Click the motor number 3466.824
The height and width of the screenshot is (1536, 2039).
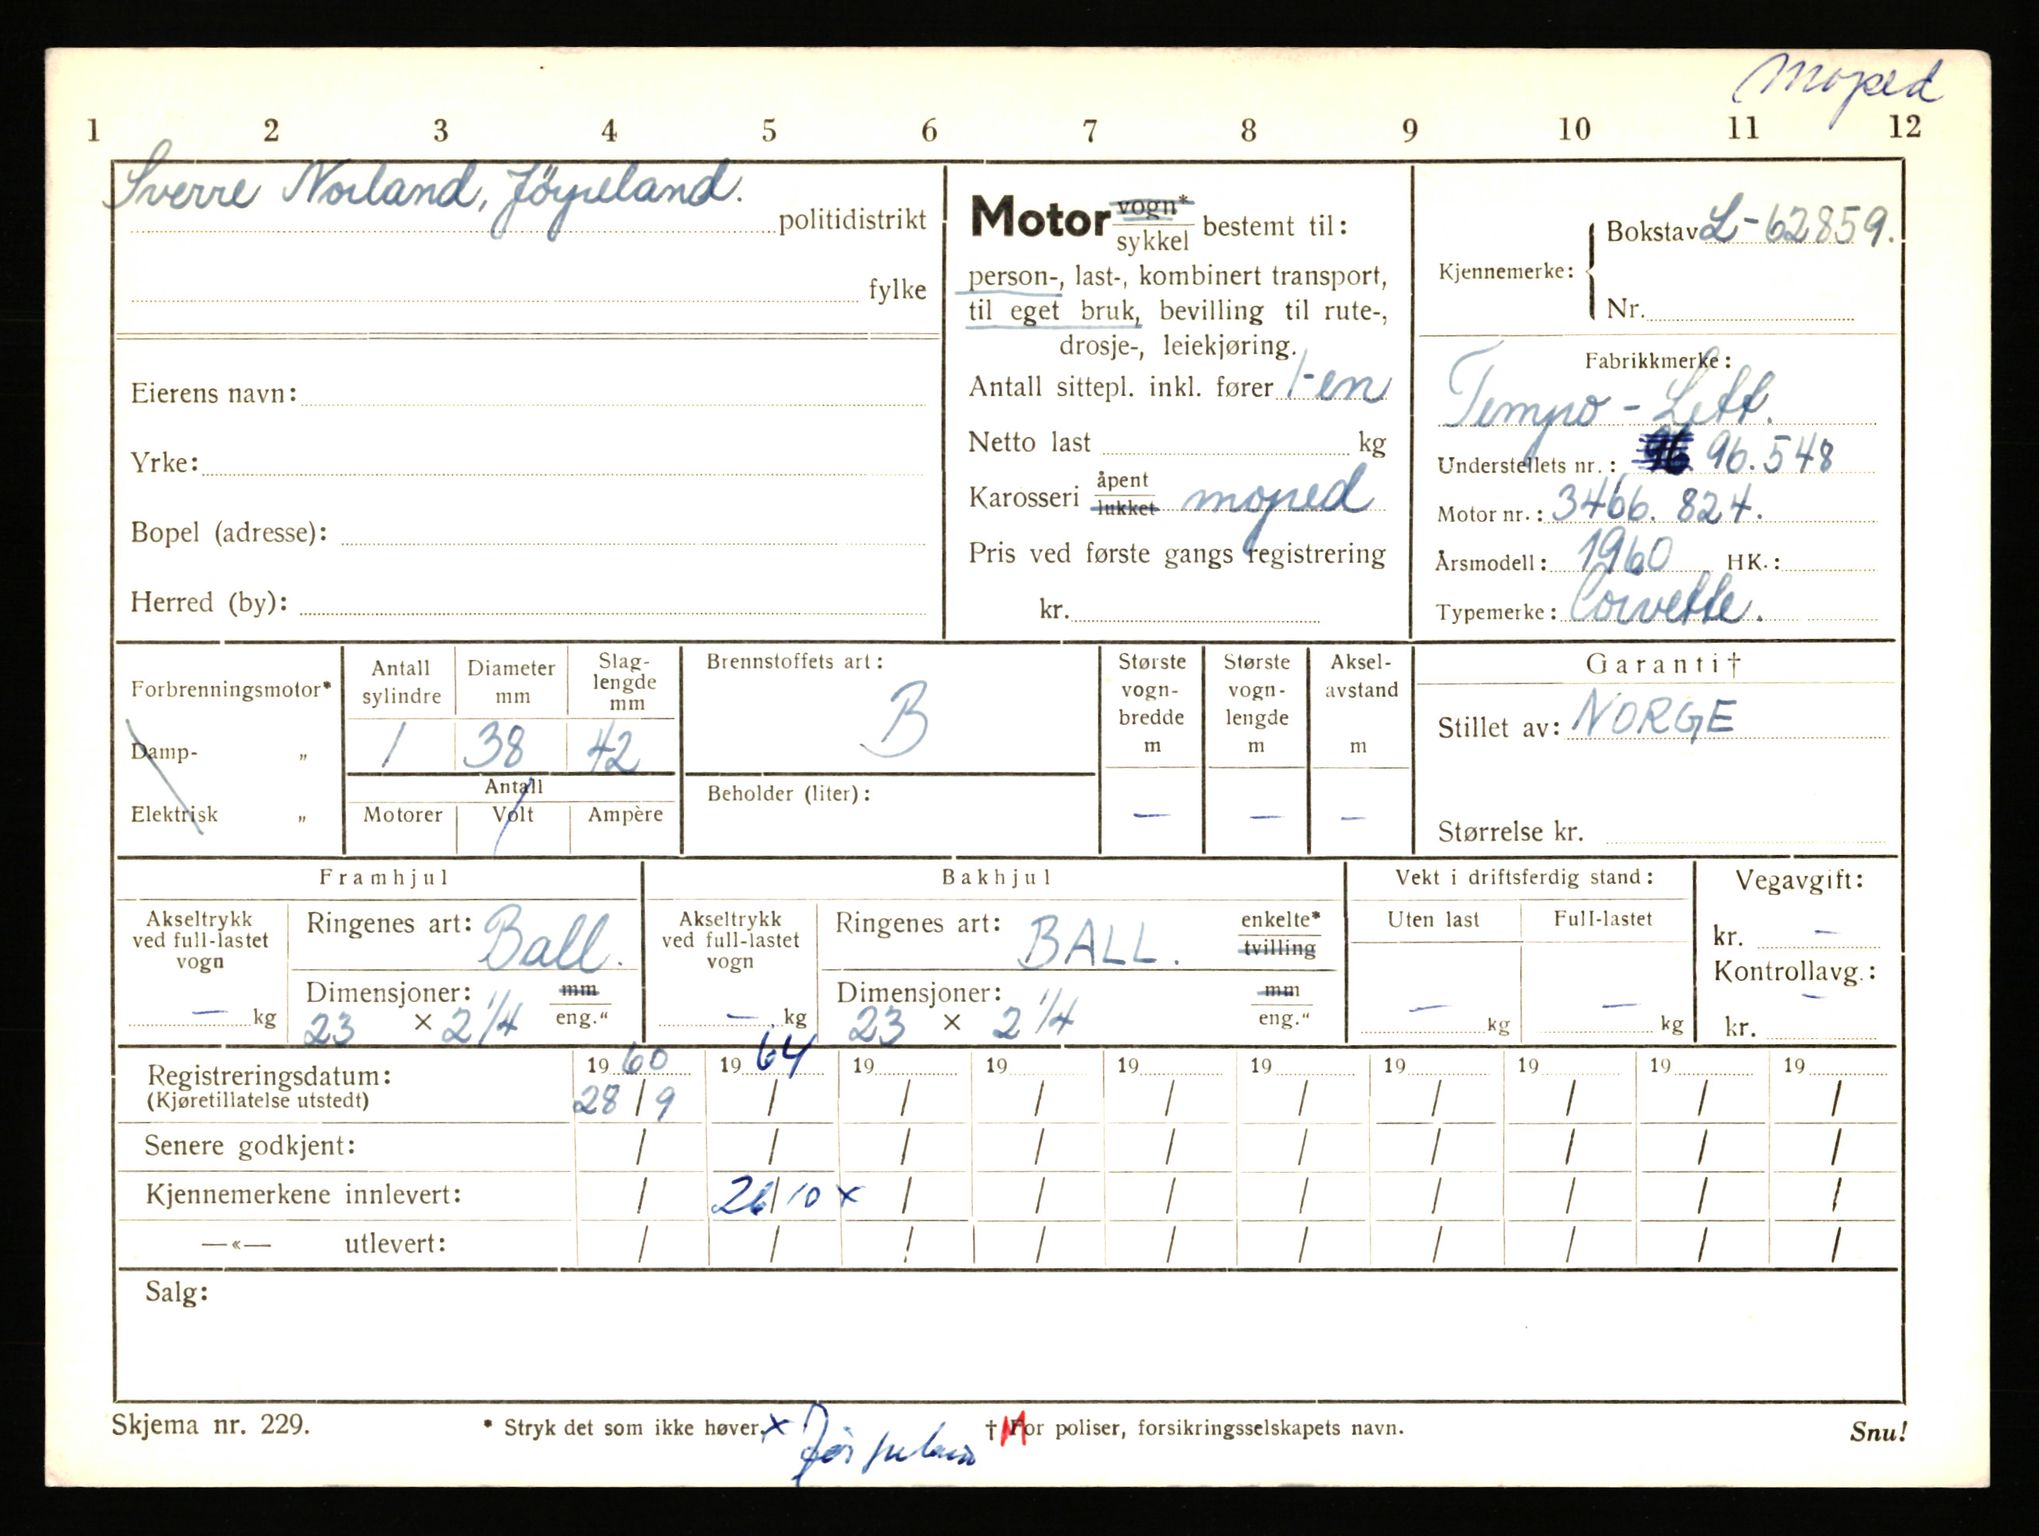(1655, 505)
